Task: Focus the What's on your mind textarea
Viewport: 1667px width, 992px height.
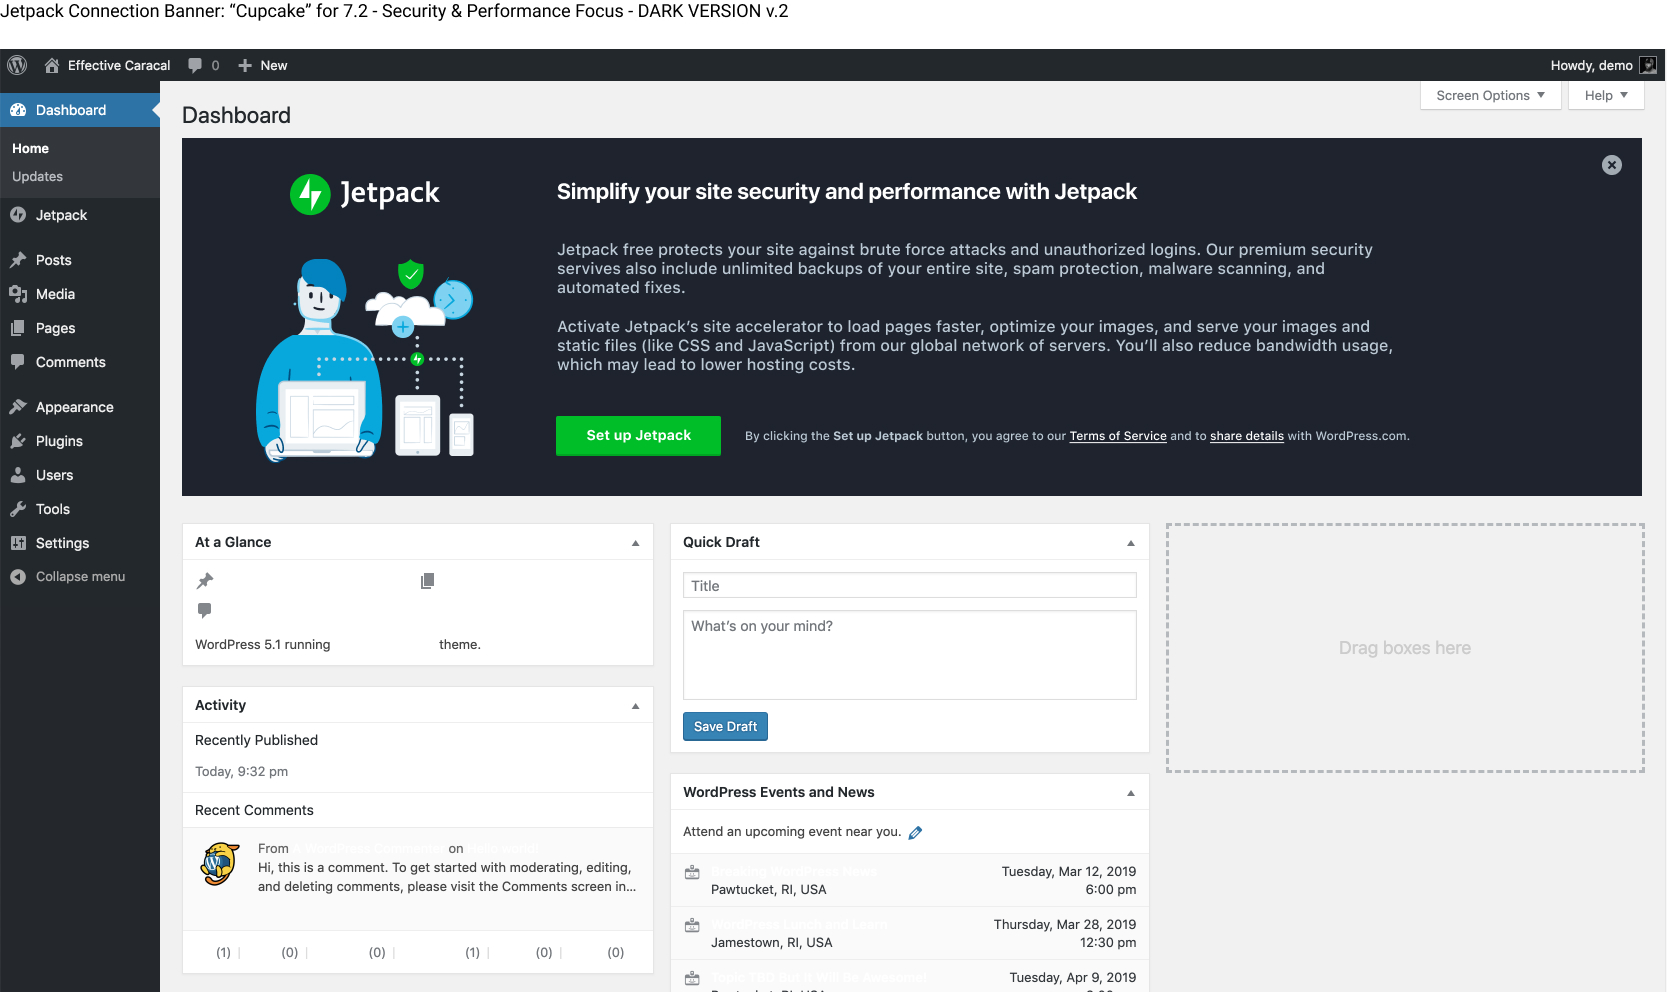Action: coord(910,655)
